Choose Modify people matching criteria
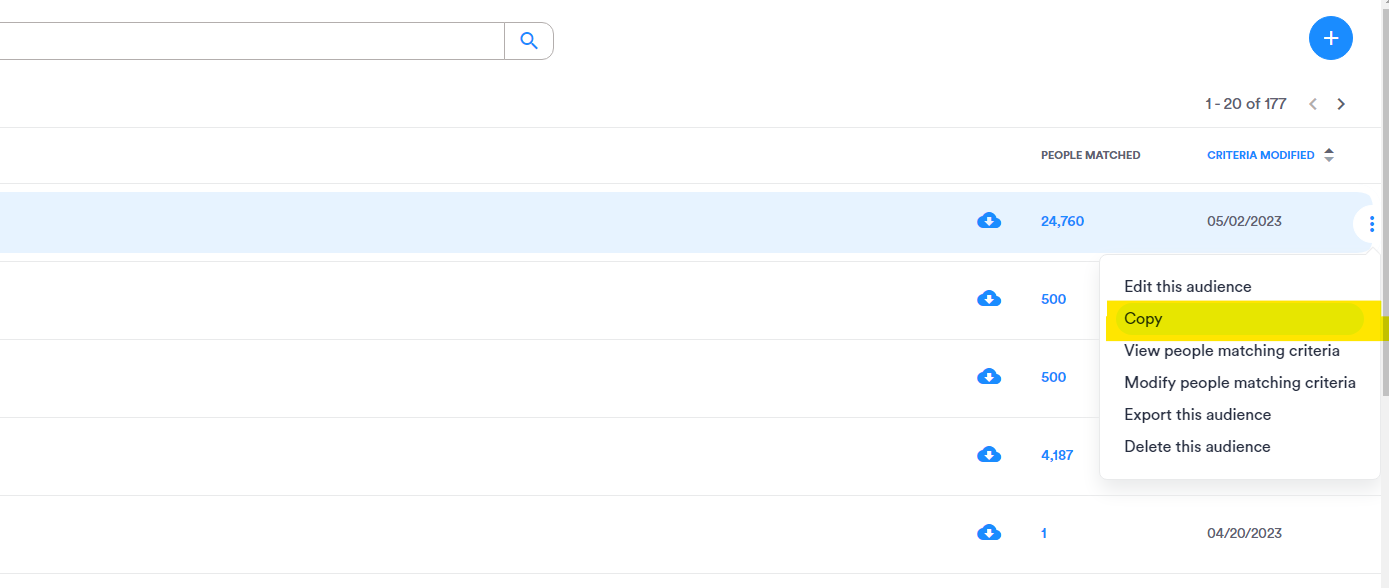 pyautogui.click(x=1239, y=383)
